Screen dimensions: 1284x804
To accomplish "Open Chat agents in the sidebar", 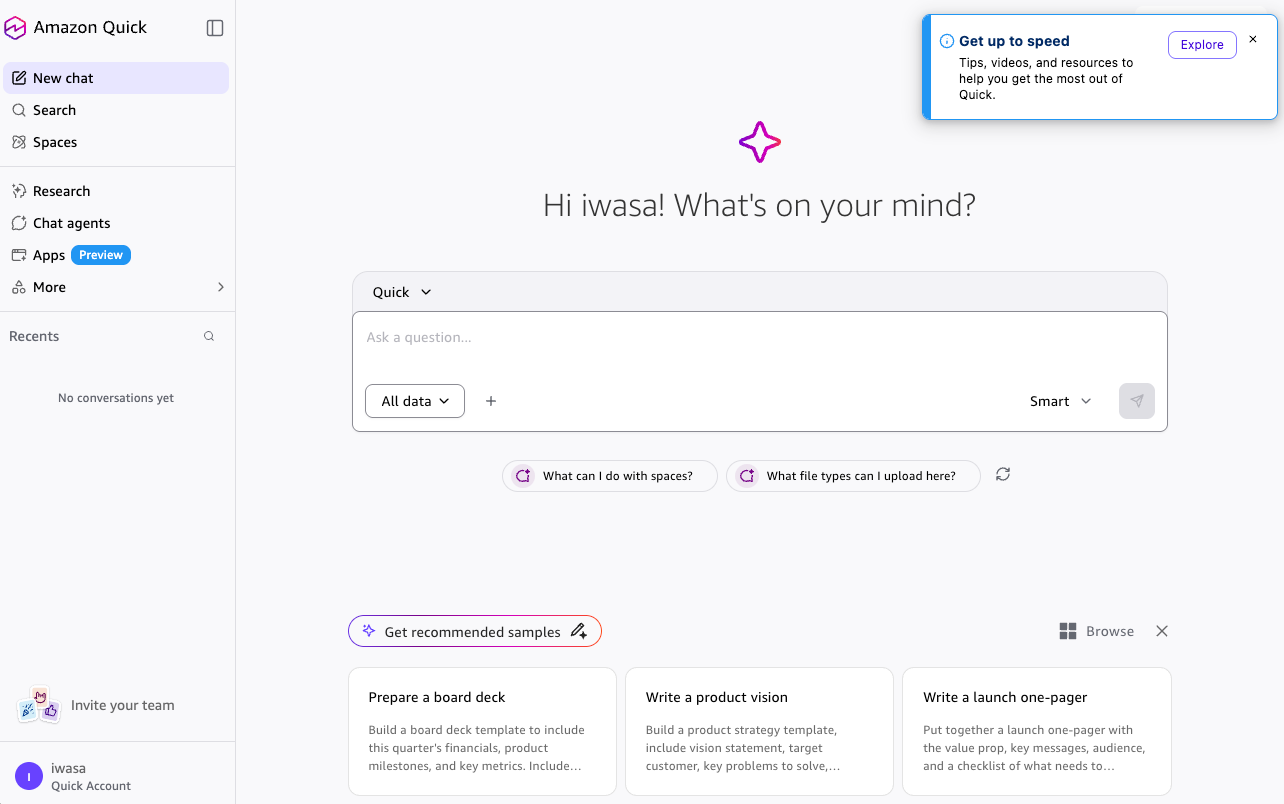I will (x=71, y=223).
